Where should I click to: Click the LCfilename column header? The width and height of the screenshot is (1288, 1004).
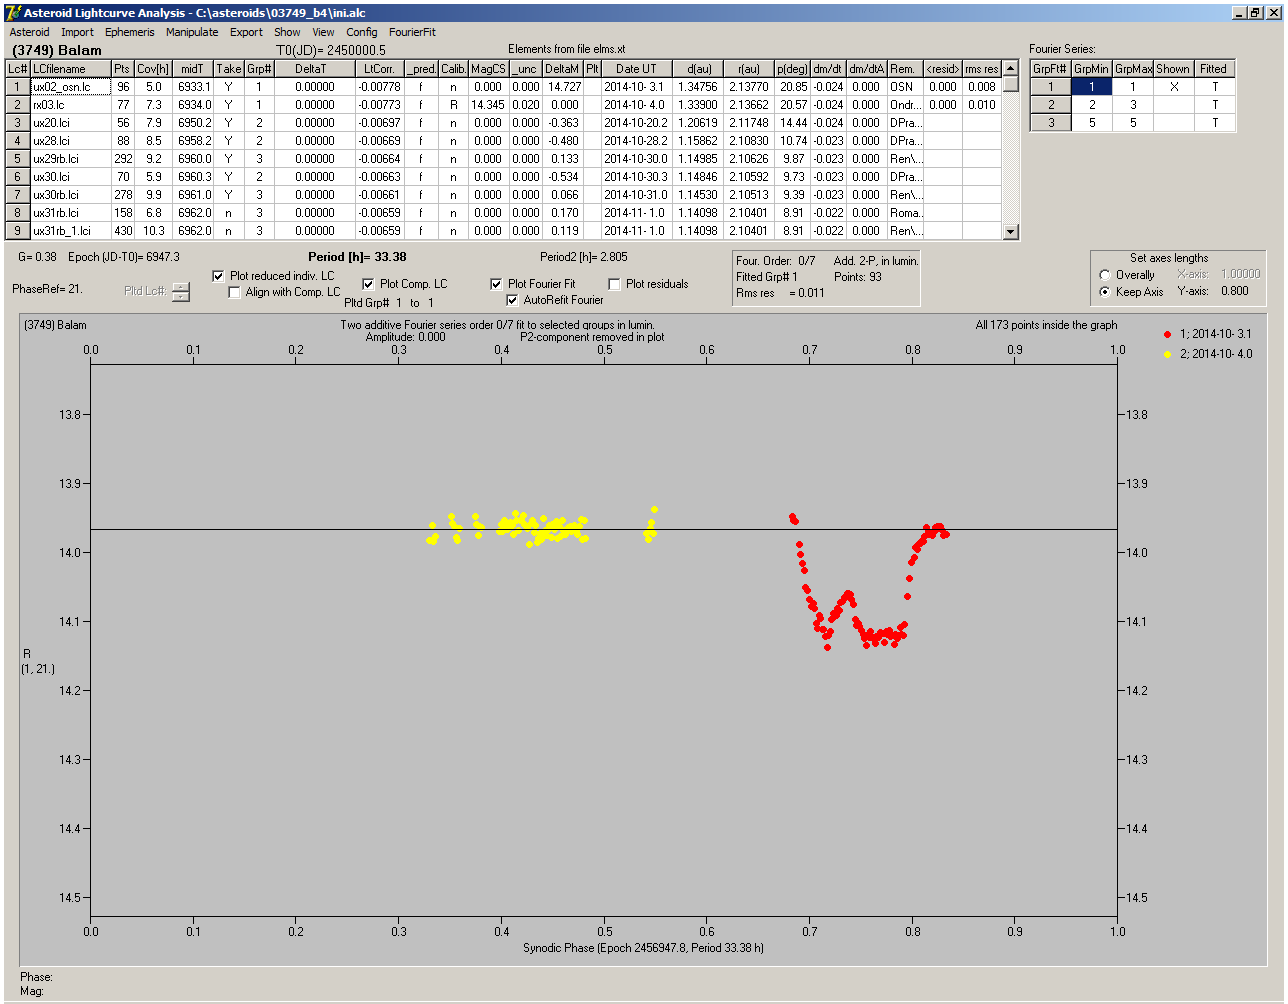(70, 69)
